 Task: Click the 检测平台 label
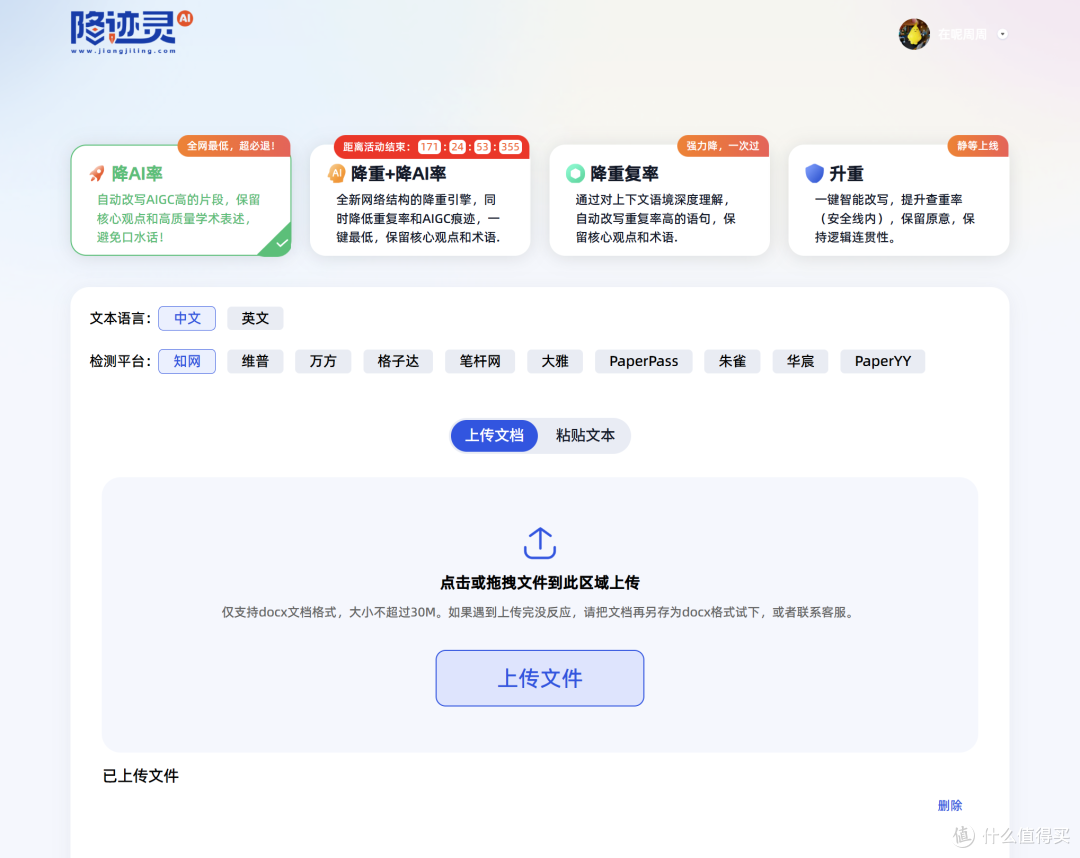[120, 361]
